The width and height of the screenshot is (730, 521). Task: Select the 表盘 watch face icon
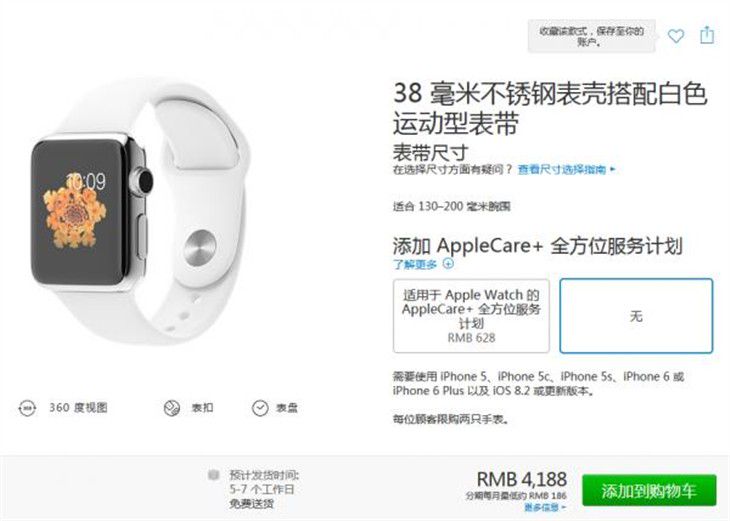260,408
